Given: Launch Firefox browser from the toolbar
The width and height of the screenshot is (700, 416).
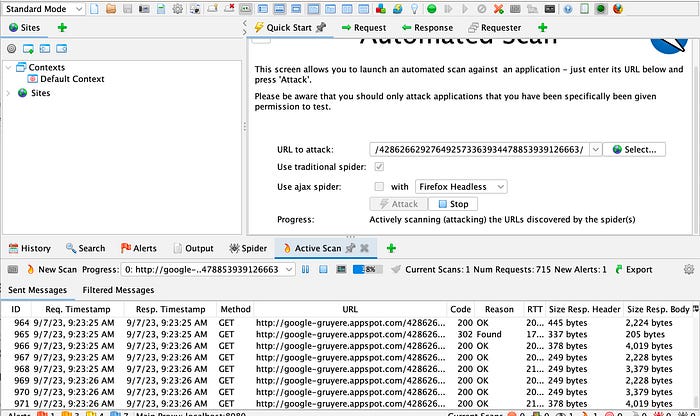Looking at the screenshot, I should coord(618,8).
